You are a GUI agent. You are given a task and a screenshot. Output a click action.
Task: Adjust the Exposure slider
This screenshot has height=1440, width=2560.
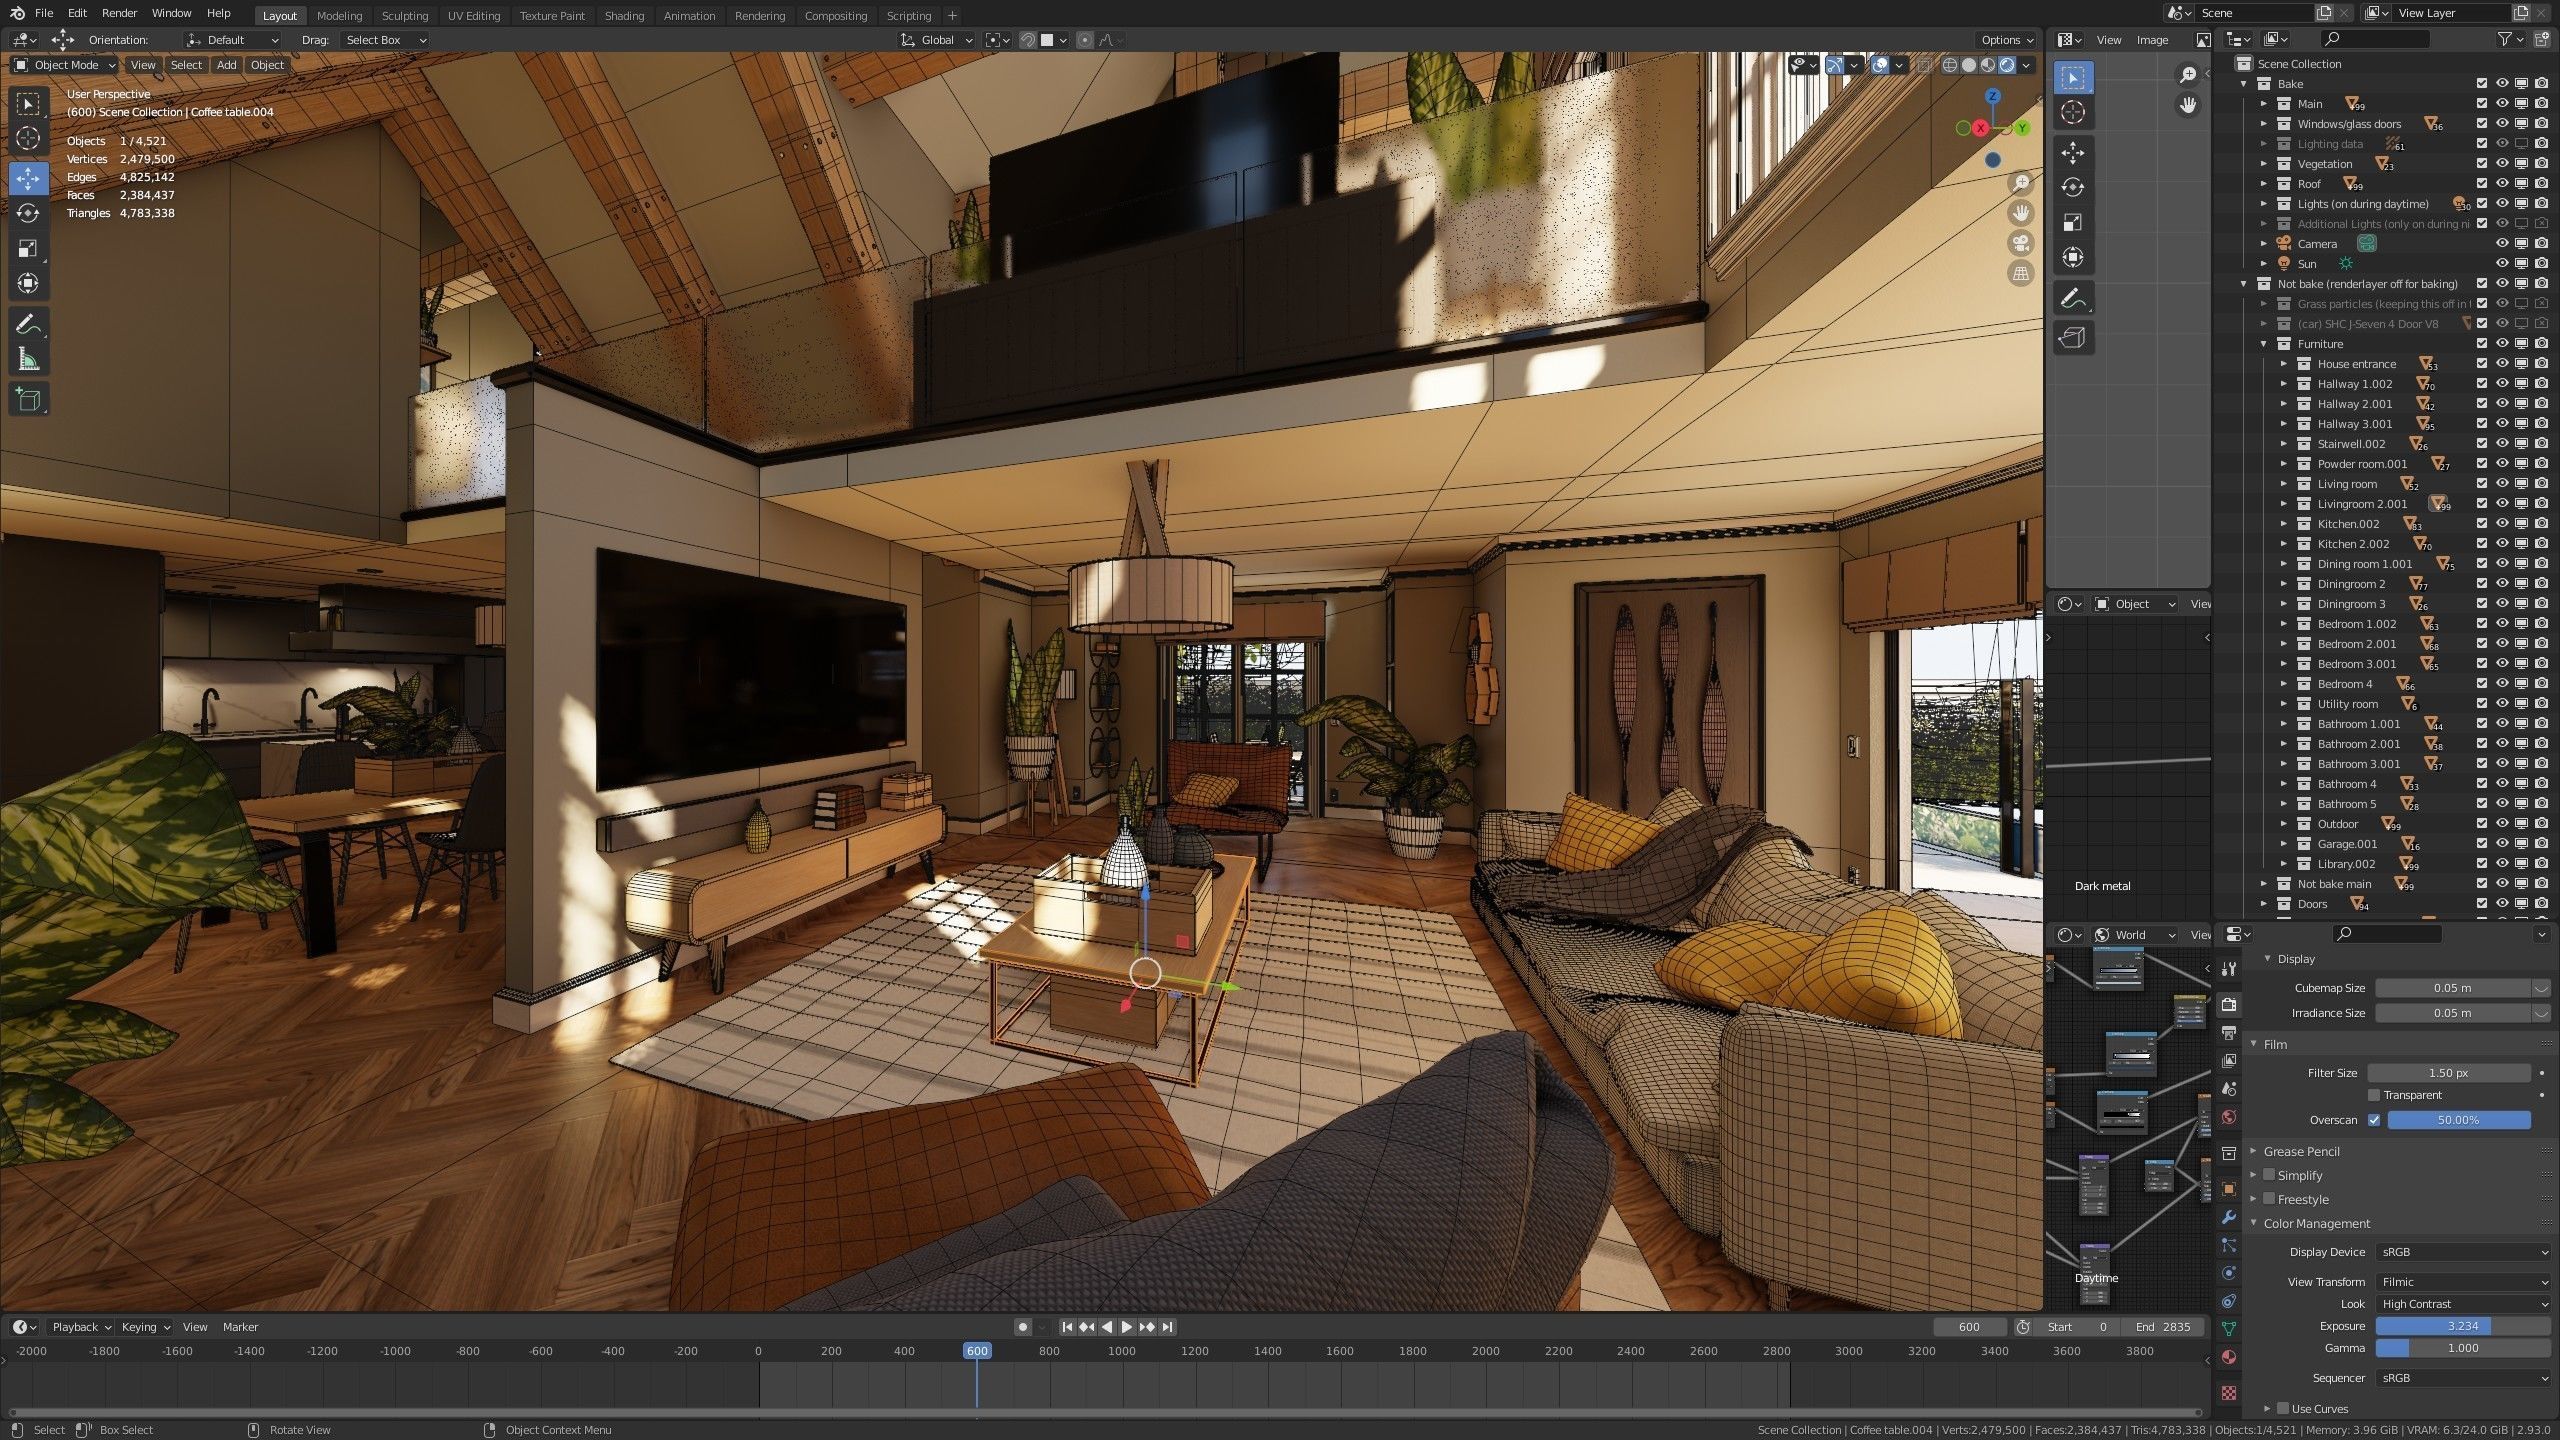[x=2462, y=1326]
